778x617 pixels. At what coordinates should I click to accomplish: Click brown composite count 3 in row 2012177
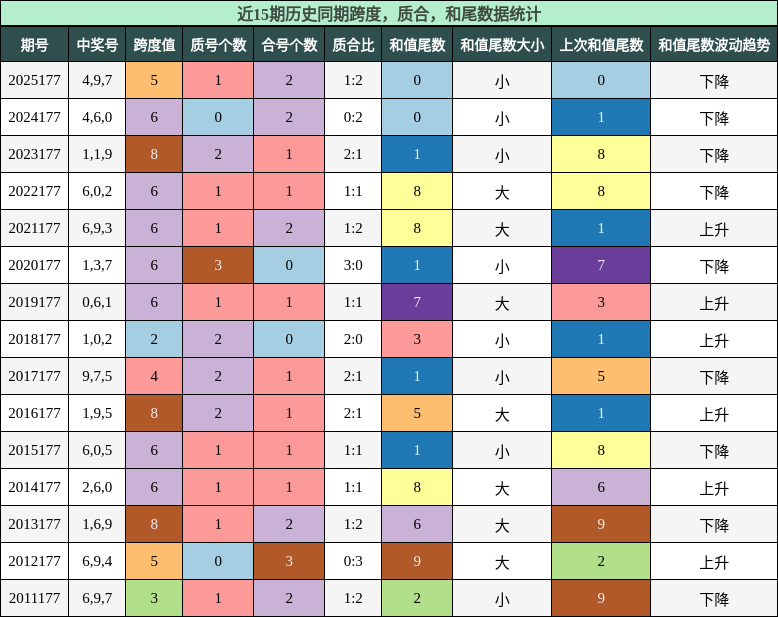(x=289, y=561)
